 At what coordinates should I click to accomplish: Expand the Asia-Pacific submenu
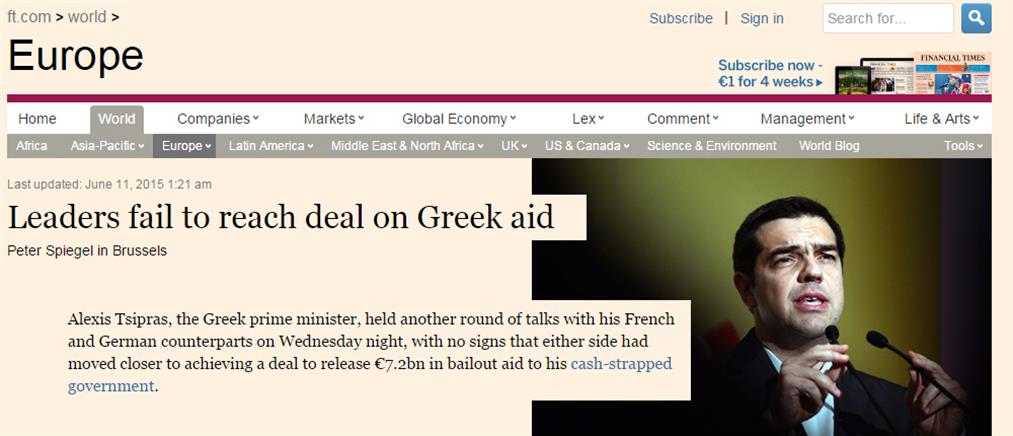[108, 146]
